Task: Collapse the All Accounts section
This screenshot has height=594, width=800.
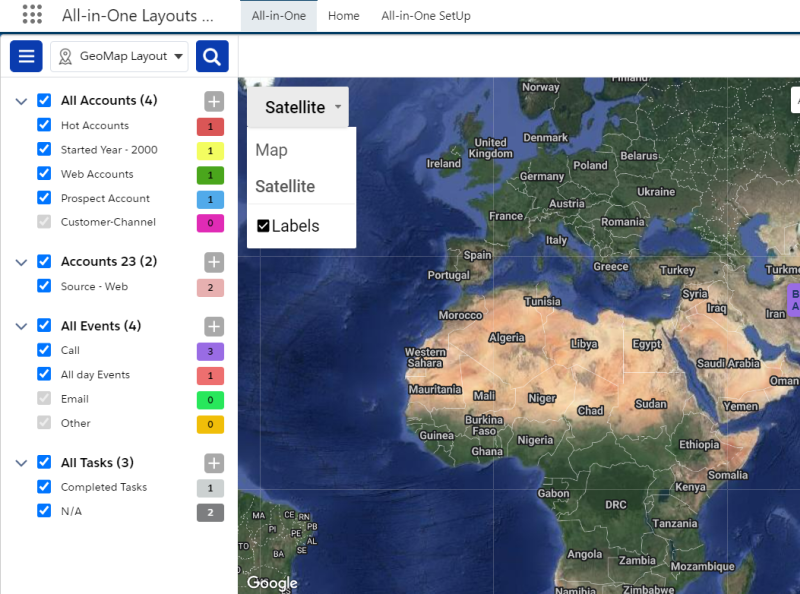Action: point(21,101)
